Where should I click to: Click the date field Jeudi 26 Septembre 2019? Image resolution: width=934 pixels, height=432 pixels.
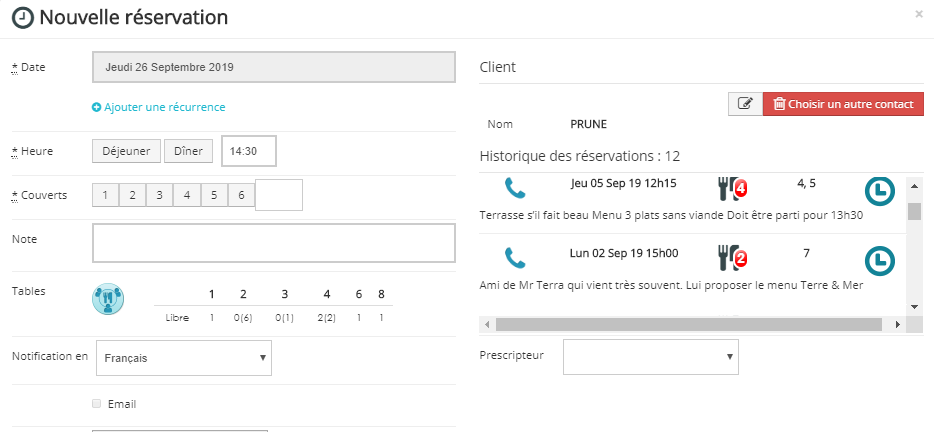point(274,67)
